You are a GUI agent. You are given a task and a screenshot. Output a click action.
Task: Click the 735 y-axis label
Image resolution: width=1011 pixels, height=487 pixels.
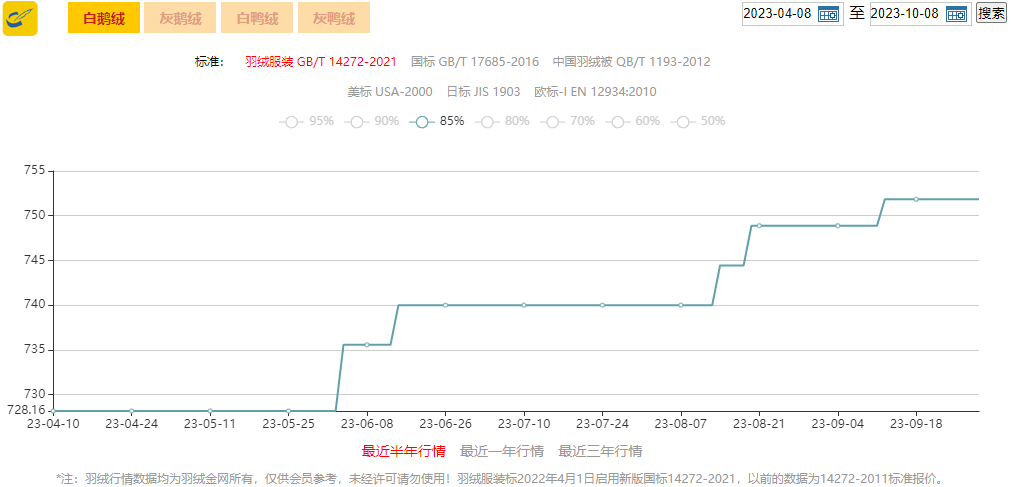[x=35, y=350]
